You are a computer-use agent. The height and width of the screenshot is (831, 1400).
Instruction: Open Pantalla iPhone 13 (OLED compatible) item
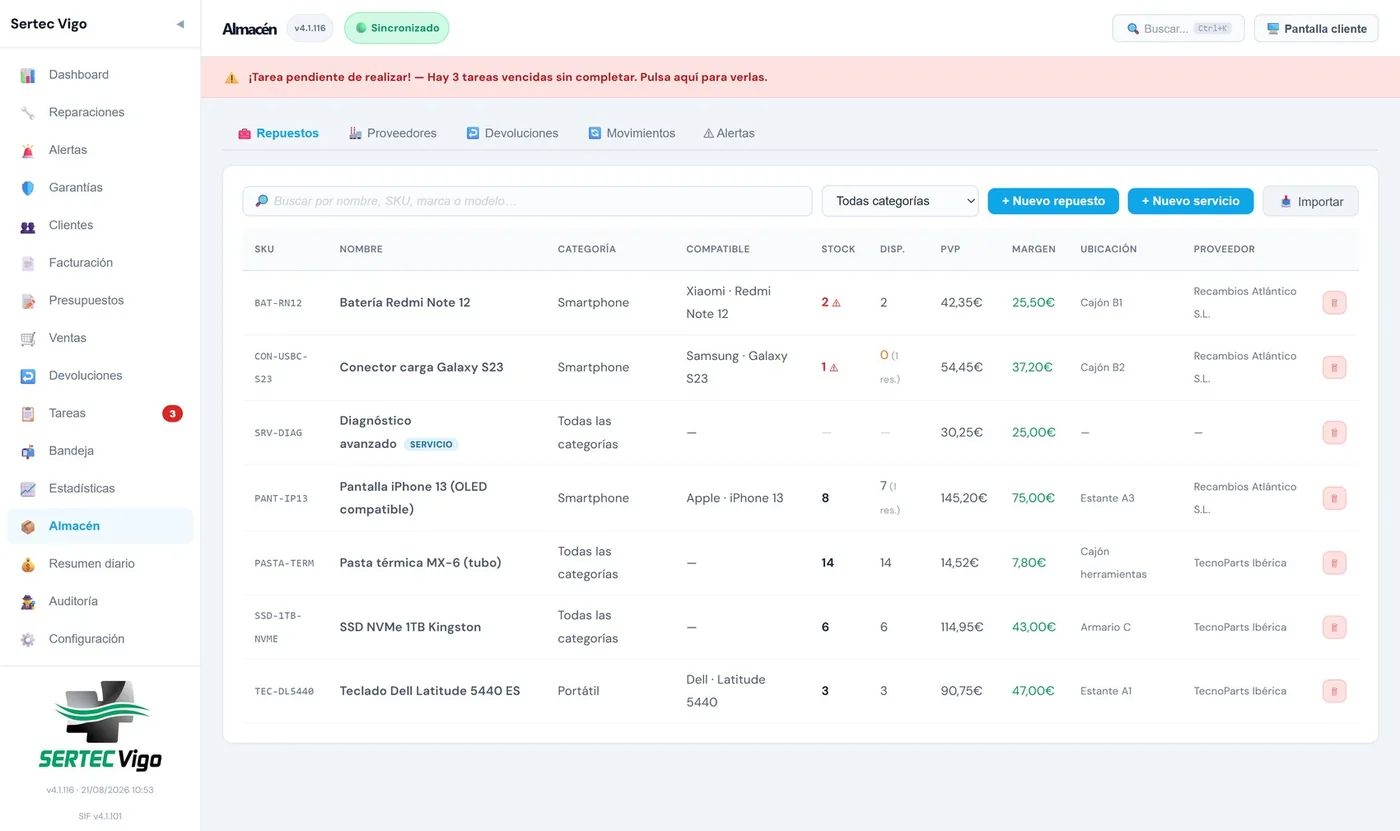pos(414,498)
